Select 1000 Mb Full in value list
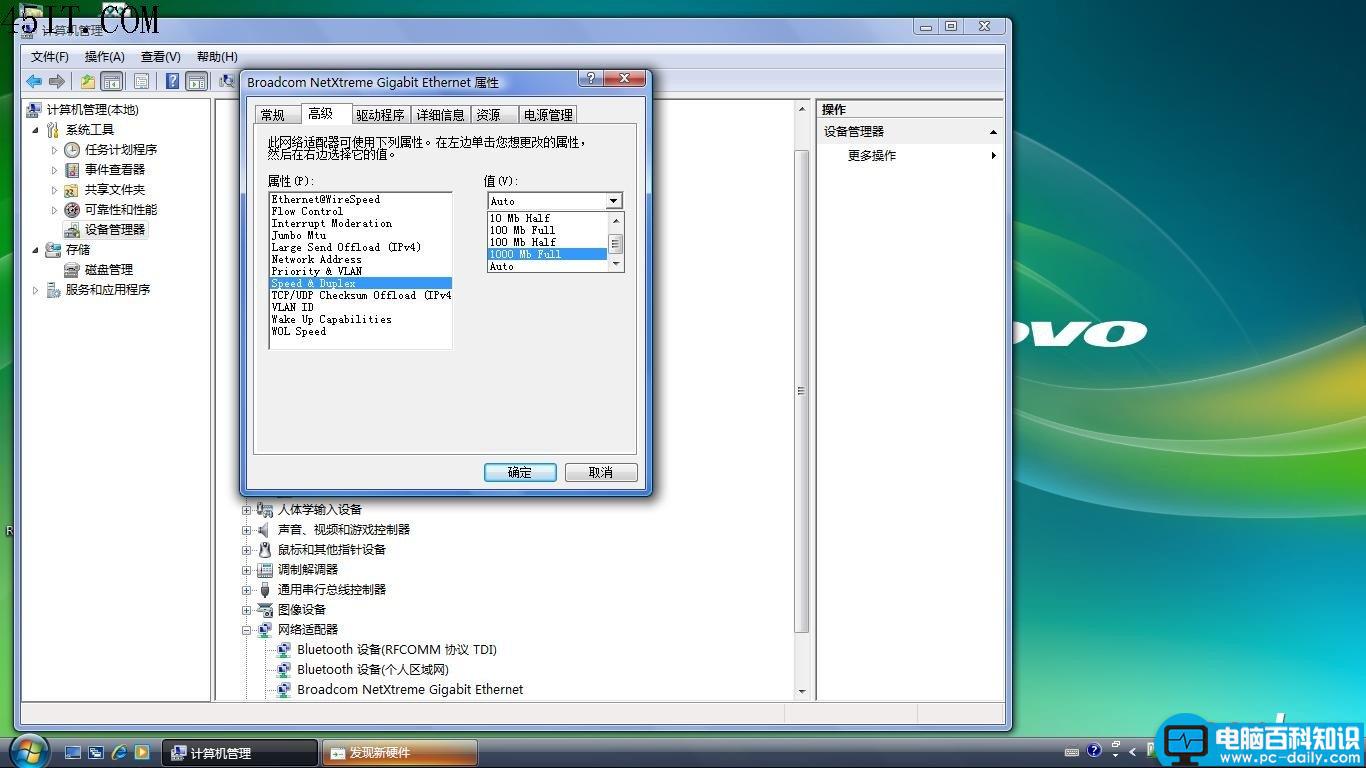 pyautogui.click(x=547, y=254)
